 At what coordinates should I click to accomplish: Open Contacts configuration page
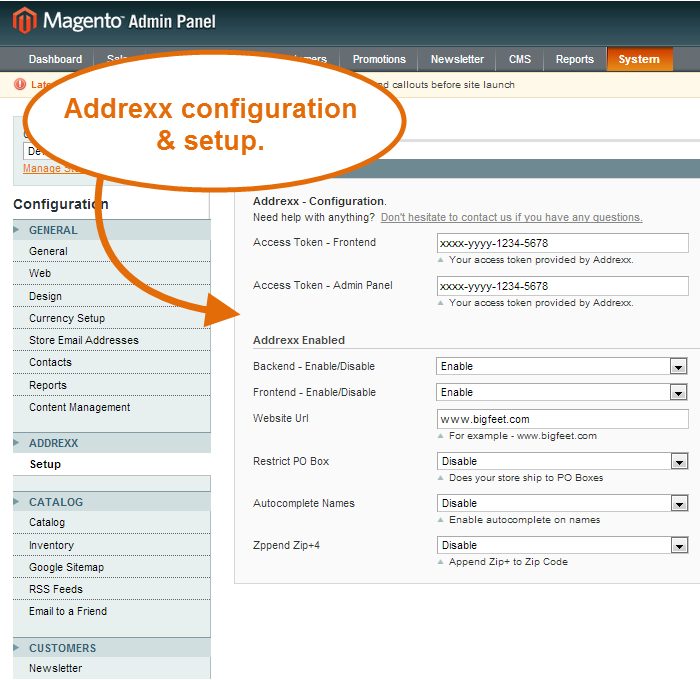(x=112, y=362)
